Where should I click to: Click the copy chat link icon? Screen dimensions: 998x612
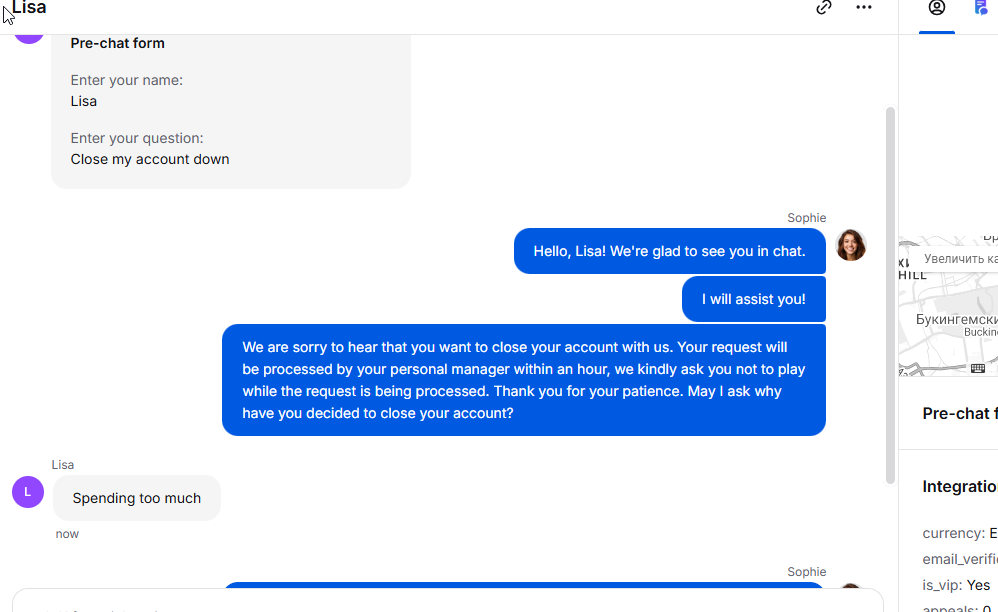824,8
